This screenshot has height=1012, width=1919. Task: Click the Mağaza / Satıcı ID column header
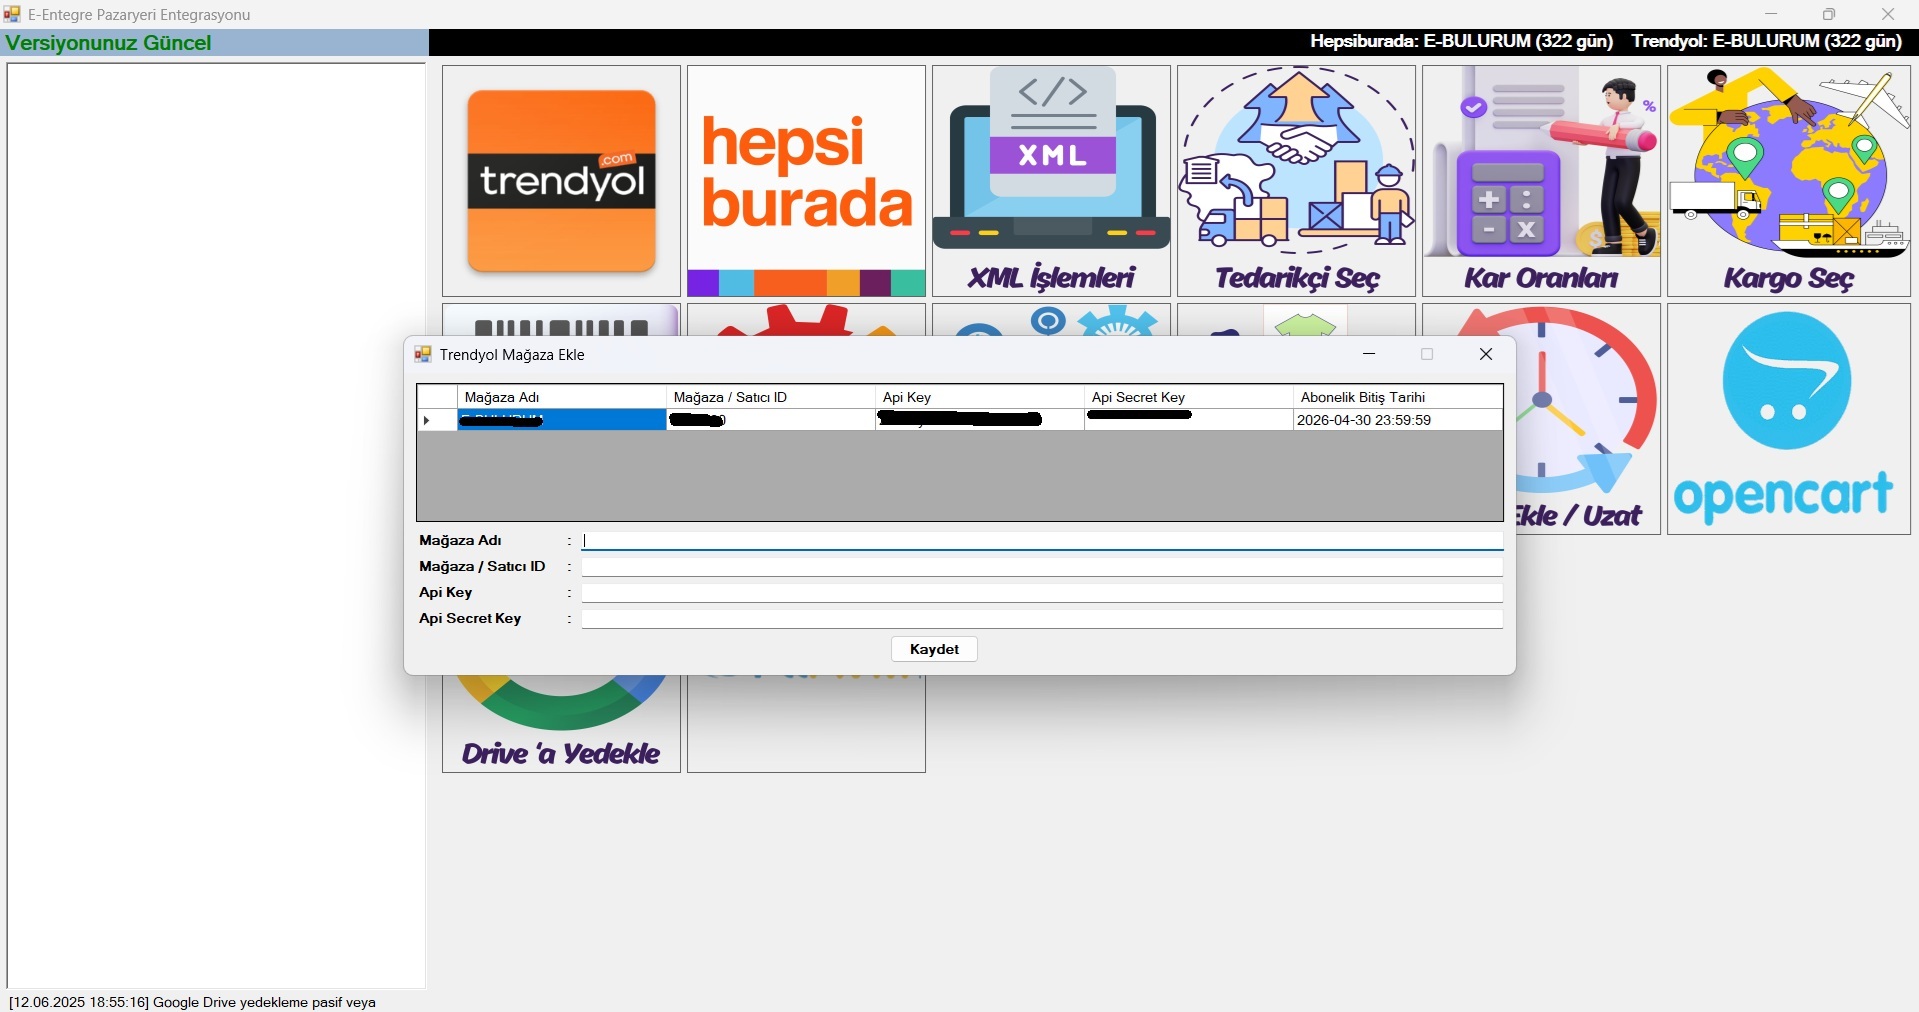tap(771, 397)
